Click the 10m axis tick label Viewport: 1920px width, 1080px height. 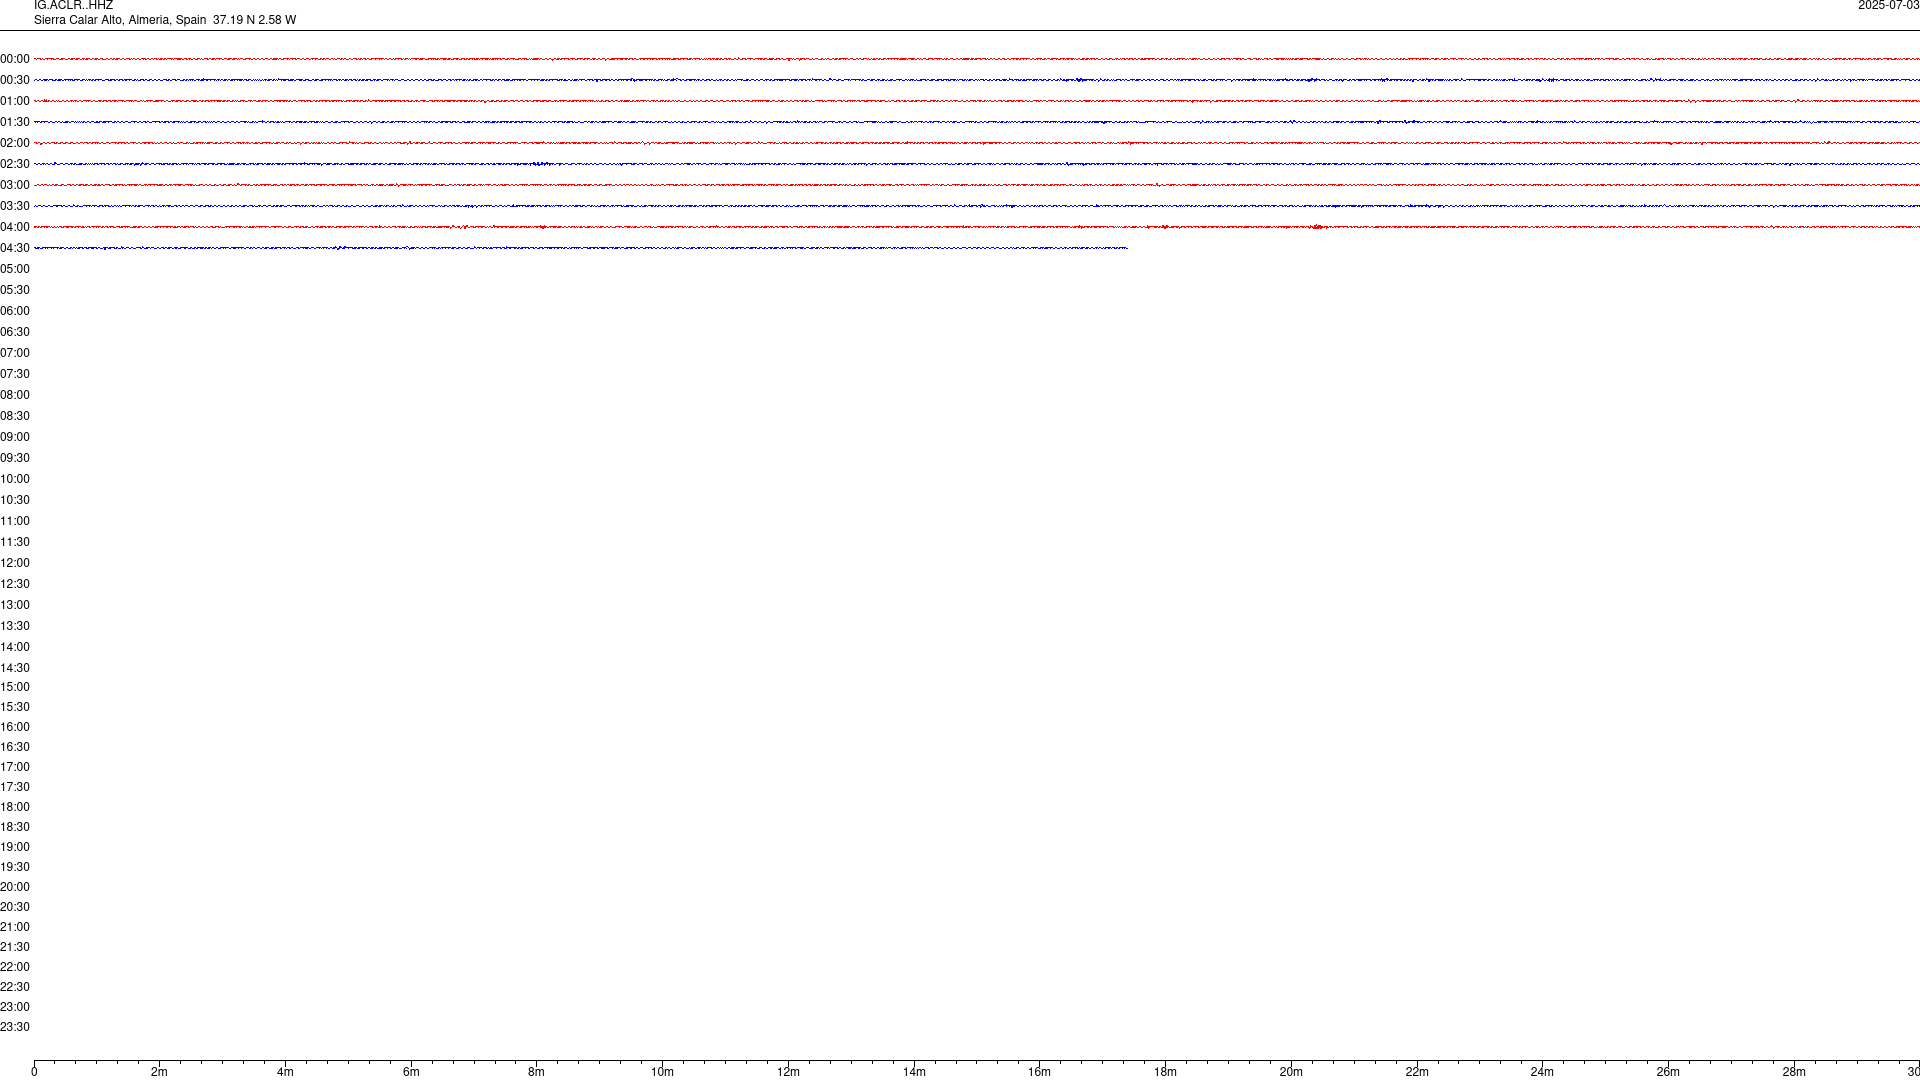pos(662,1072)
